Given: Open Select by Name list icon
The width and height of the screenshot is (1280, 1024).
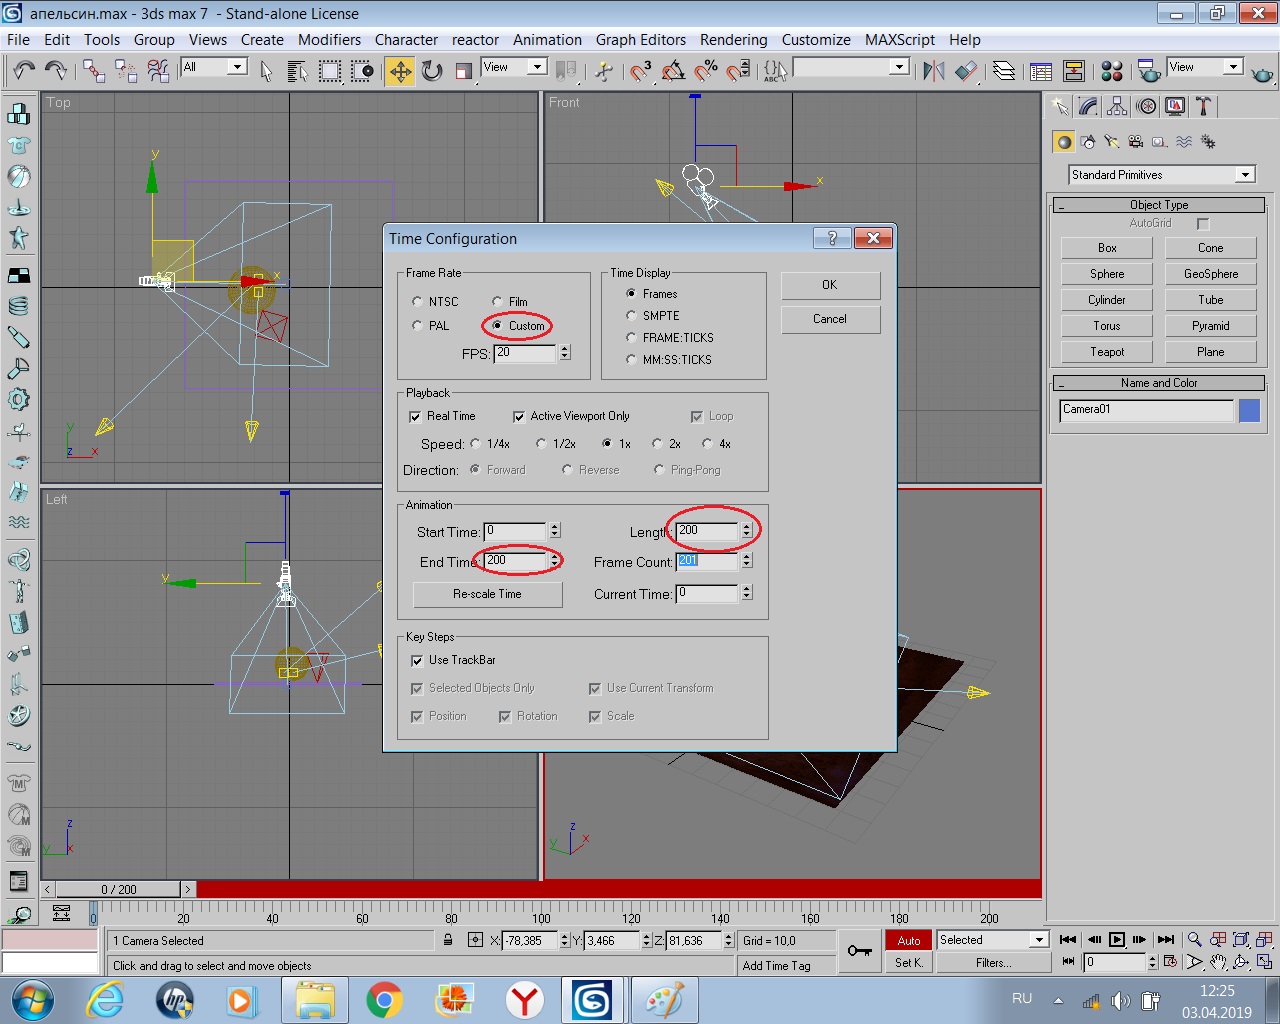Looking at the screenshot, I should coord(297,71).
